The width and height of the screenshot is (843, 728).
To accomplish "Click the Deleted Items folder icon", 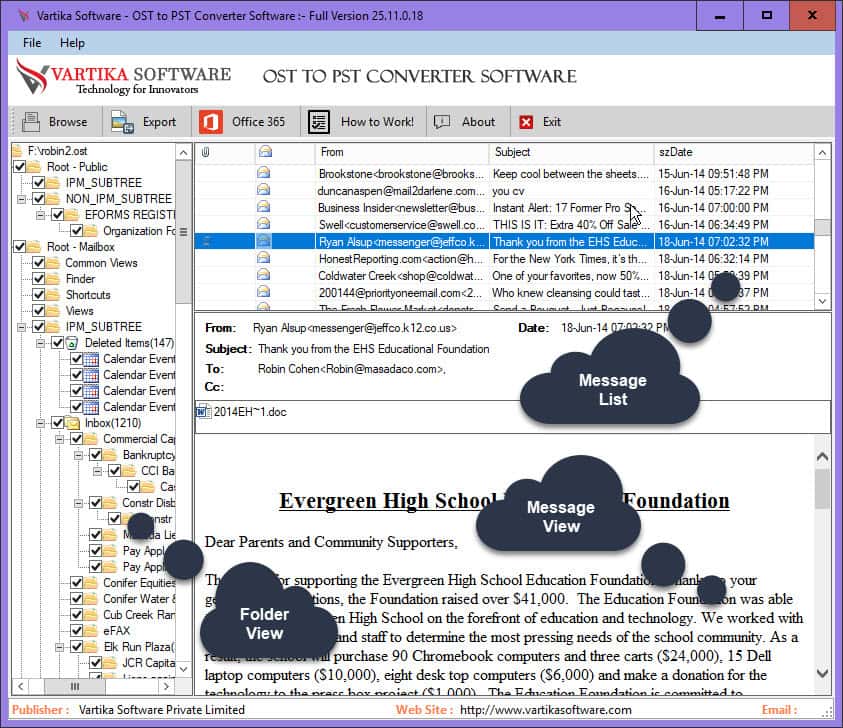I will (x=72, y=343).
